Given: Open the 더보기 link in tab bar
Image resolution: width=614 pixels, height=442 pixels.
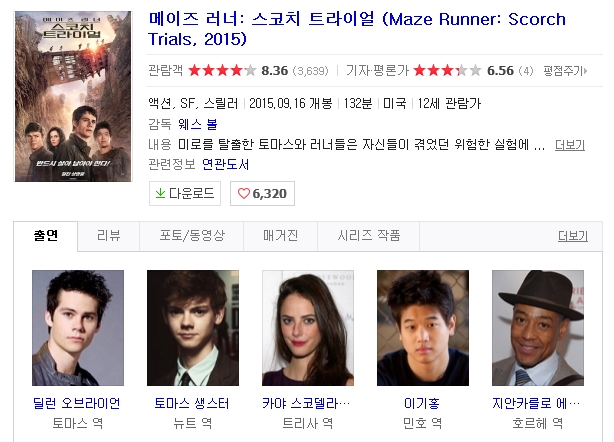Looking at the screenshot, I should coord(573,236).
